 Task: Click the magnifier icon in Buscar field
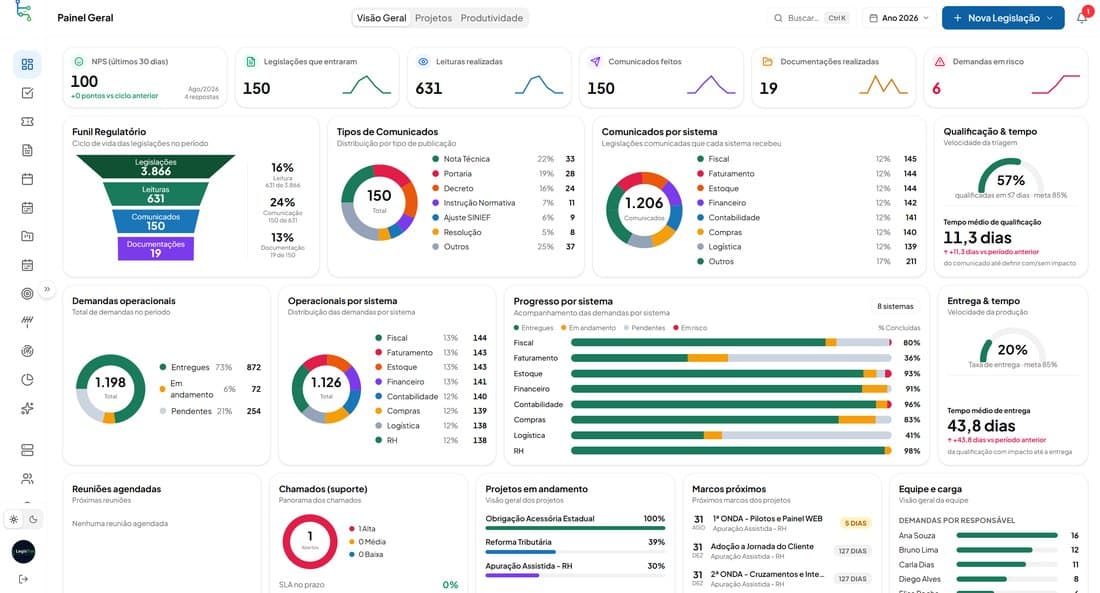click(x=778, y=18)
